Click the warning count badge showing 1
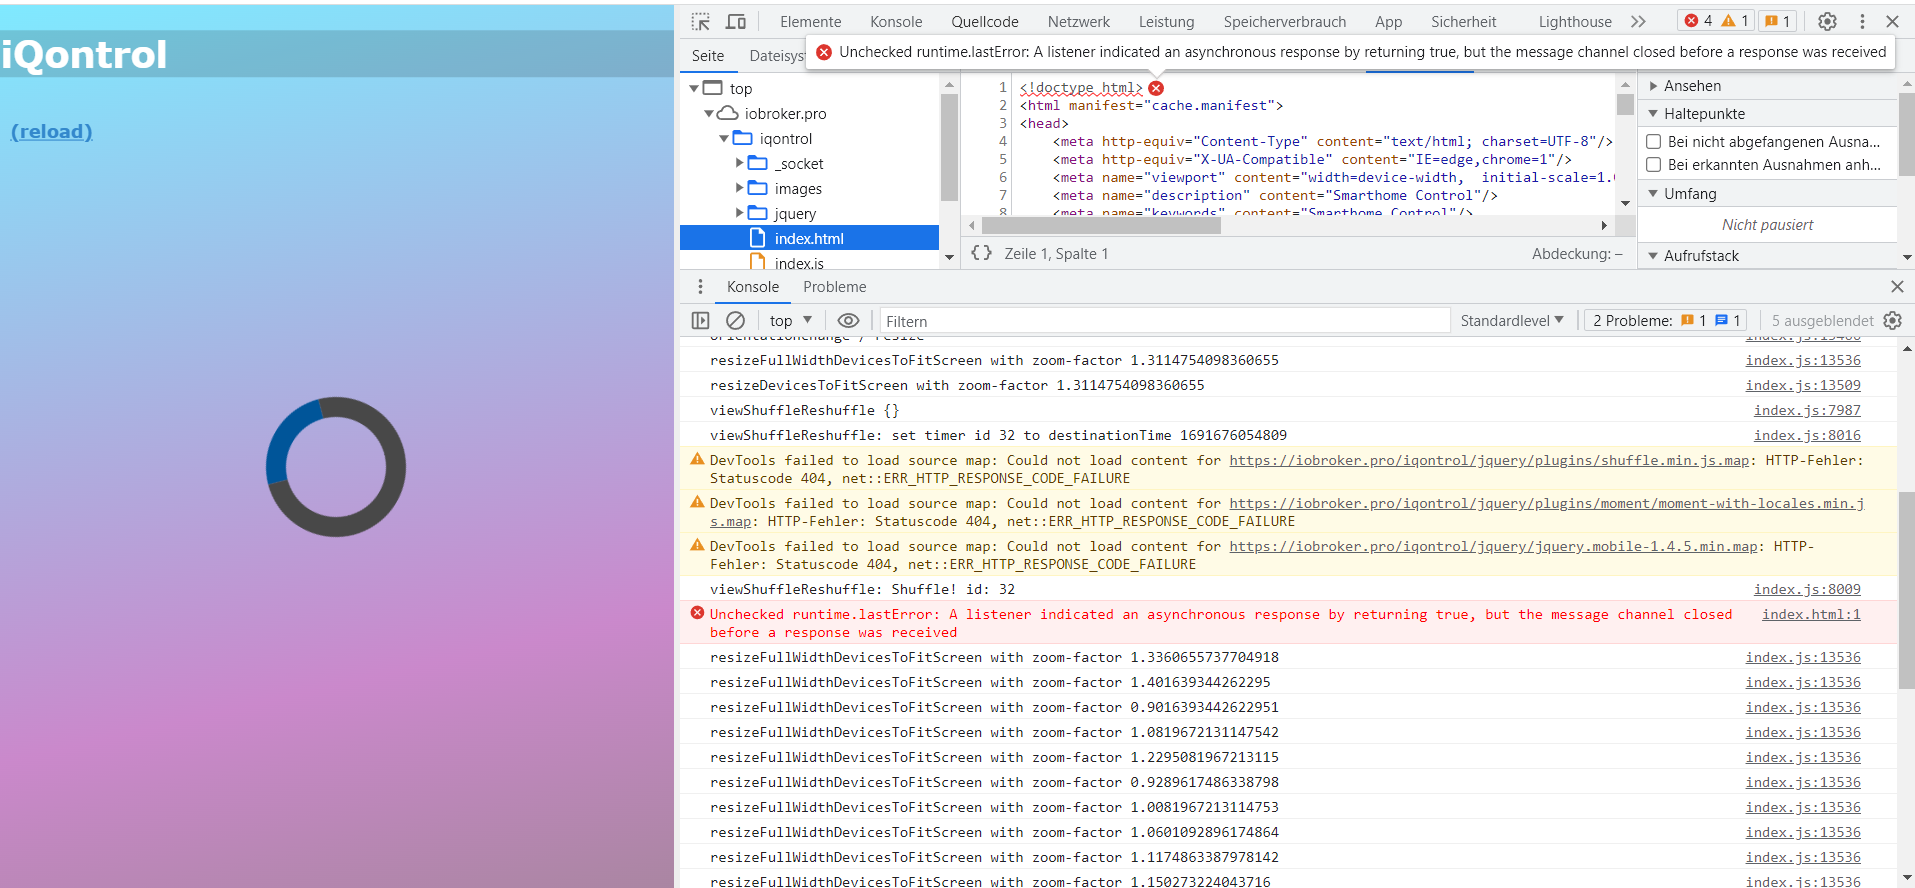The height and width of the screenshot is (888, 1915). click(x=1735, y=21)
